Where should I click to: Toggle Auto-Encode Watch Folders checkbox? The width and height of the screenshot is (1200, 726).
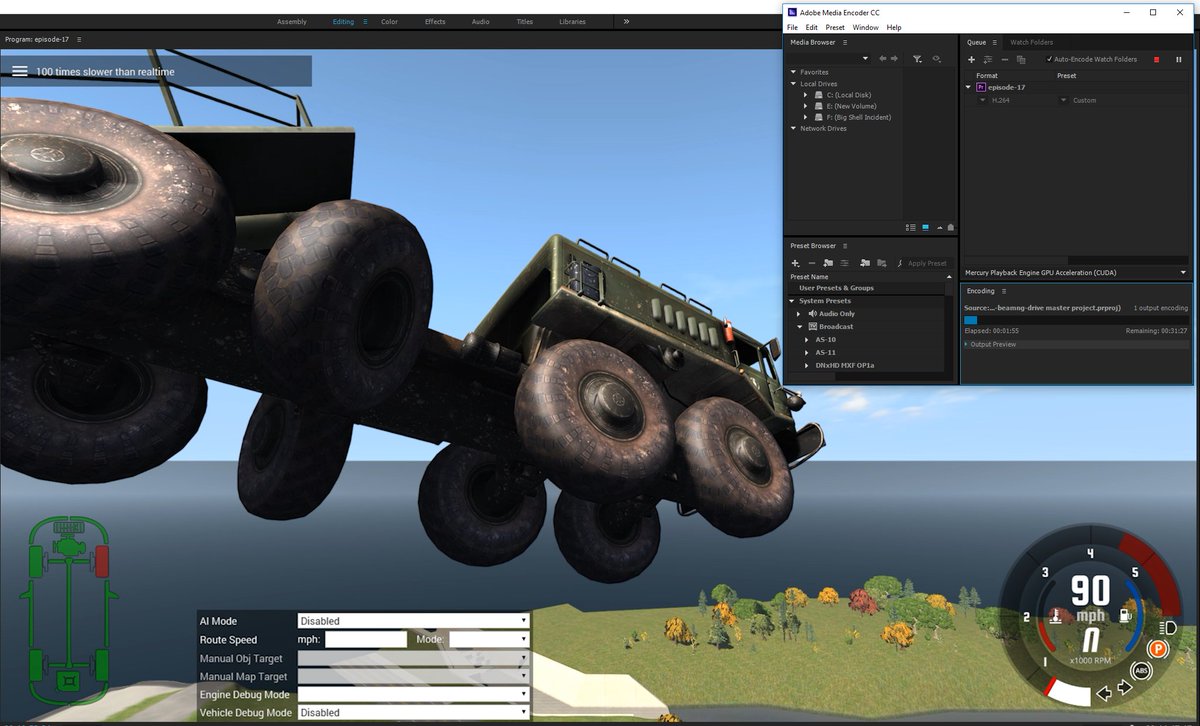pos(1049,59)
